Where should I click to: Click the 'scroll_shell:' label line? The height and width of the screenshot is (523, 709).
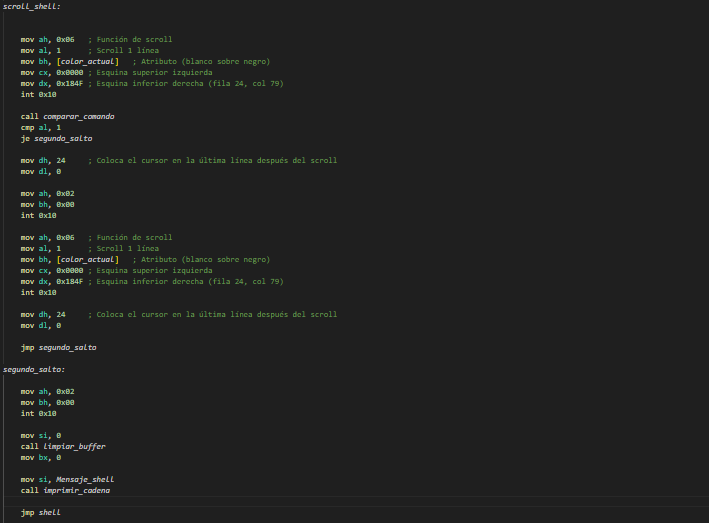32,6
